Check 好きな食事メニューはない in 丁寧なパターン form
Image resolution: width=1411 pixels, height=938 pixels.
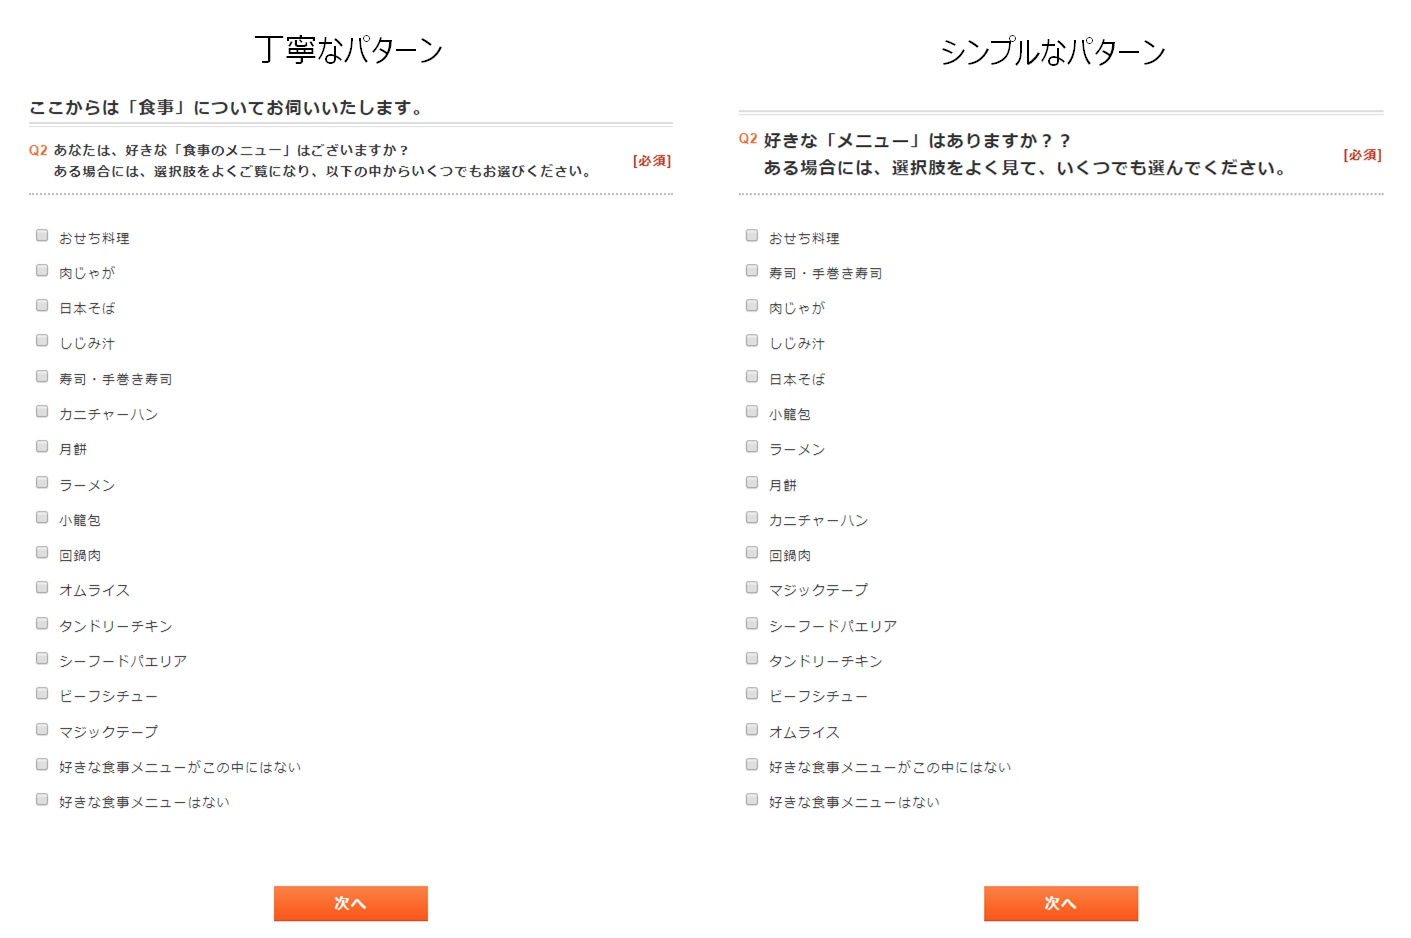42,800
